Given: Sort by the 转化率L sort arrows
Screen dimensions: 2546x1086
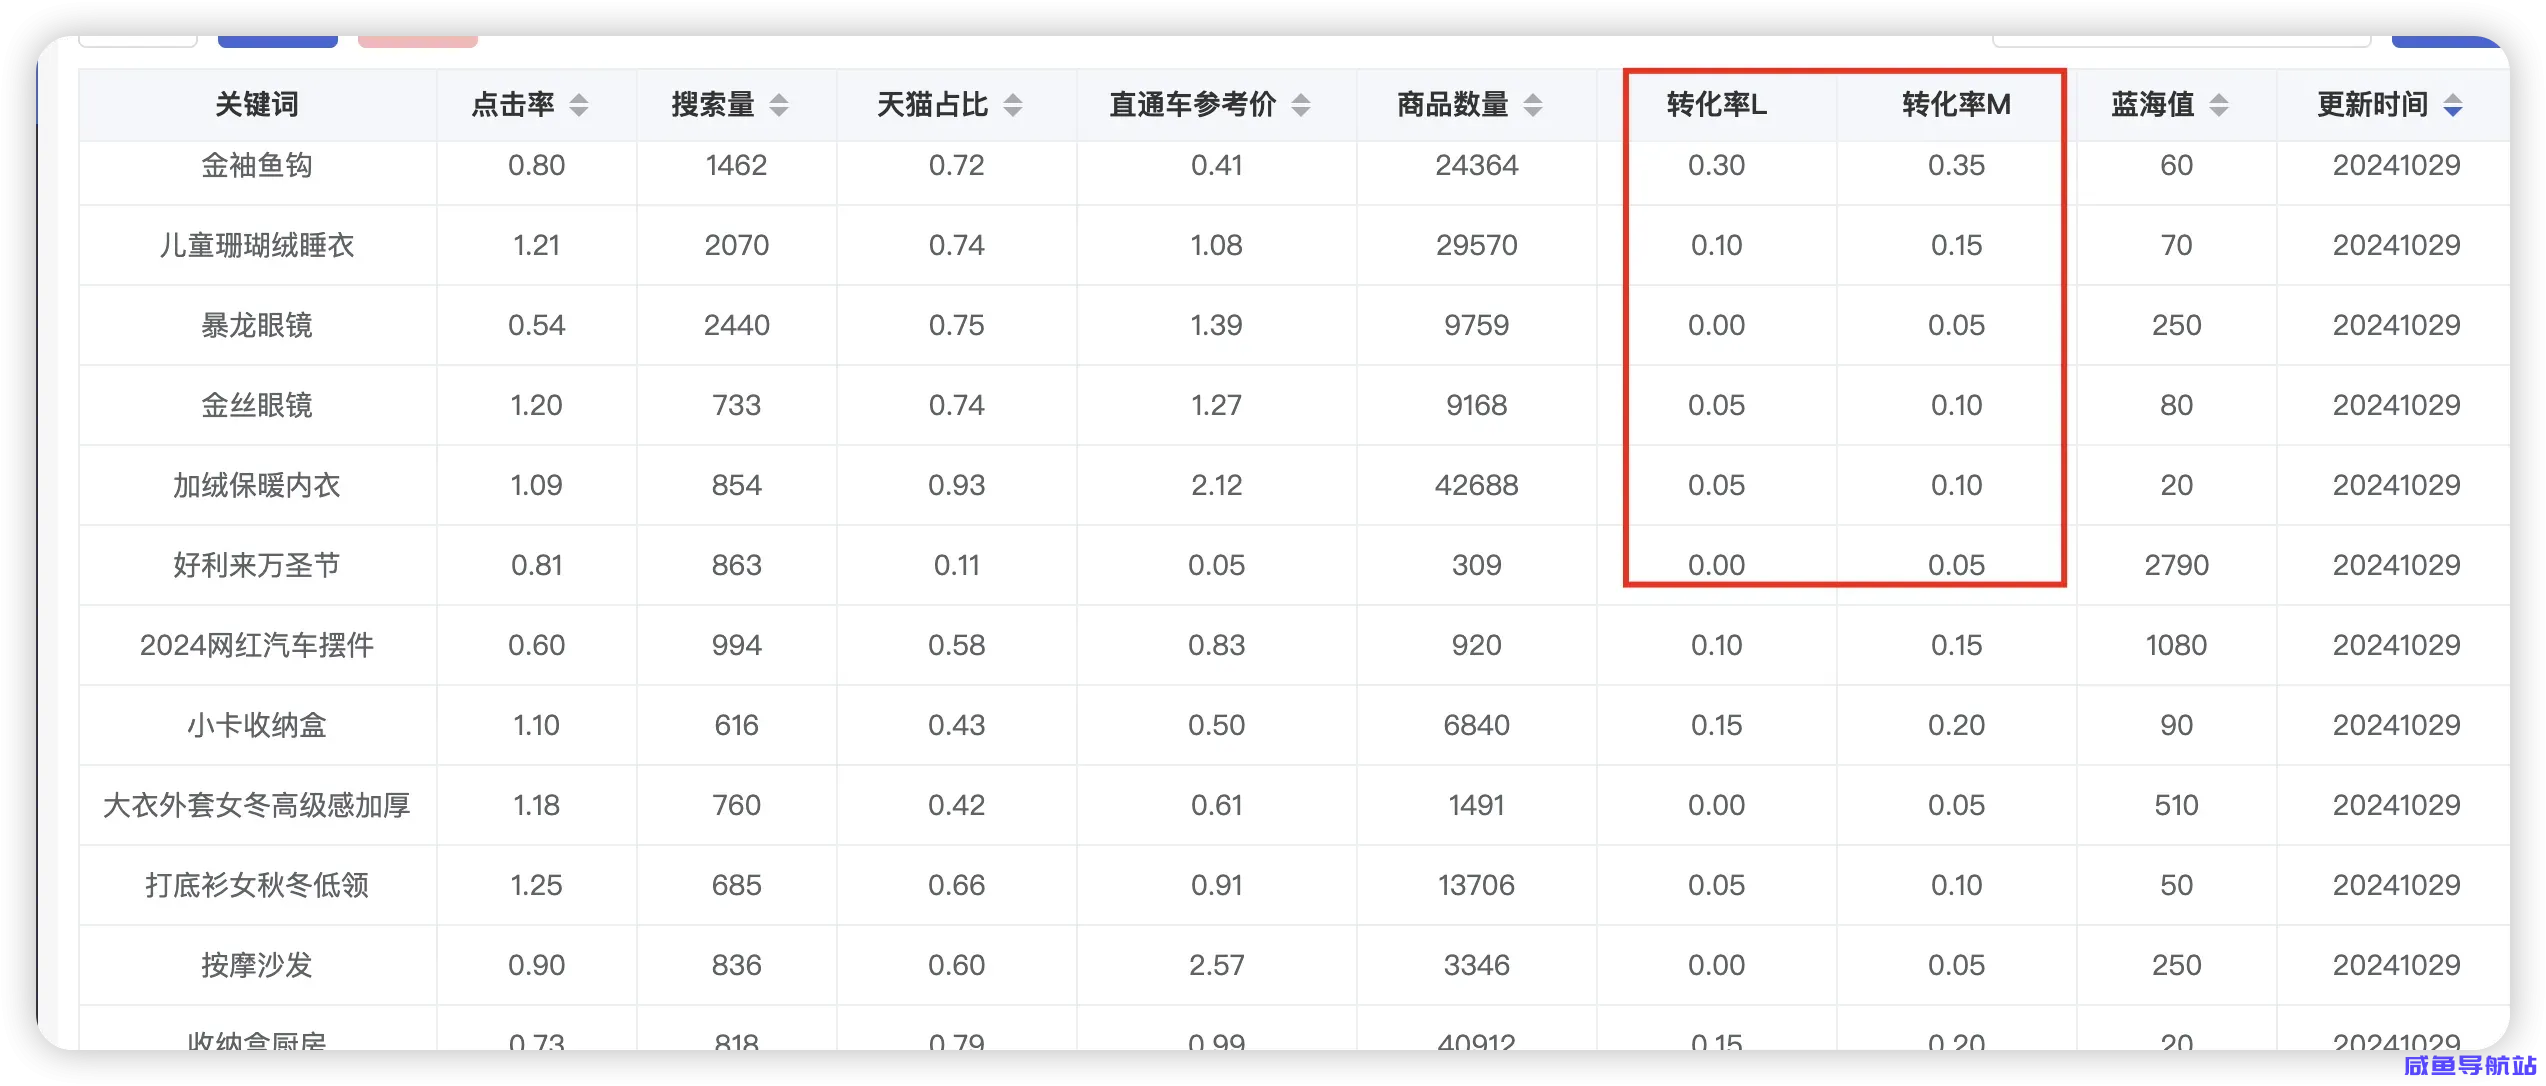Looking at the screenshot, I should click(1715, 104).
